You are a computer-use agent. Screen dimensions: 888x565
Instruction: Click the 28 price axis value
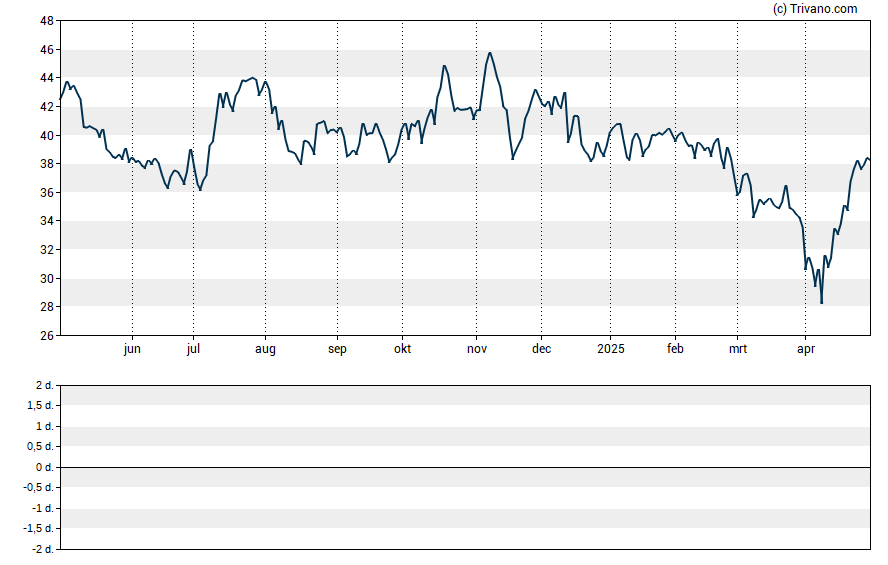pos(47,307)
